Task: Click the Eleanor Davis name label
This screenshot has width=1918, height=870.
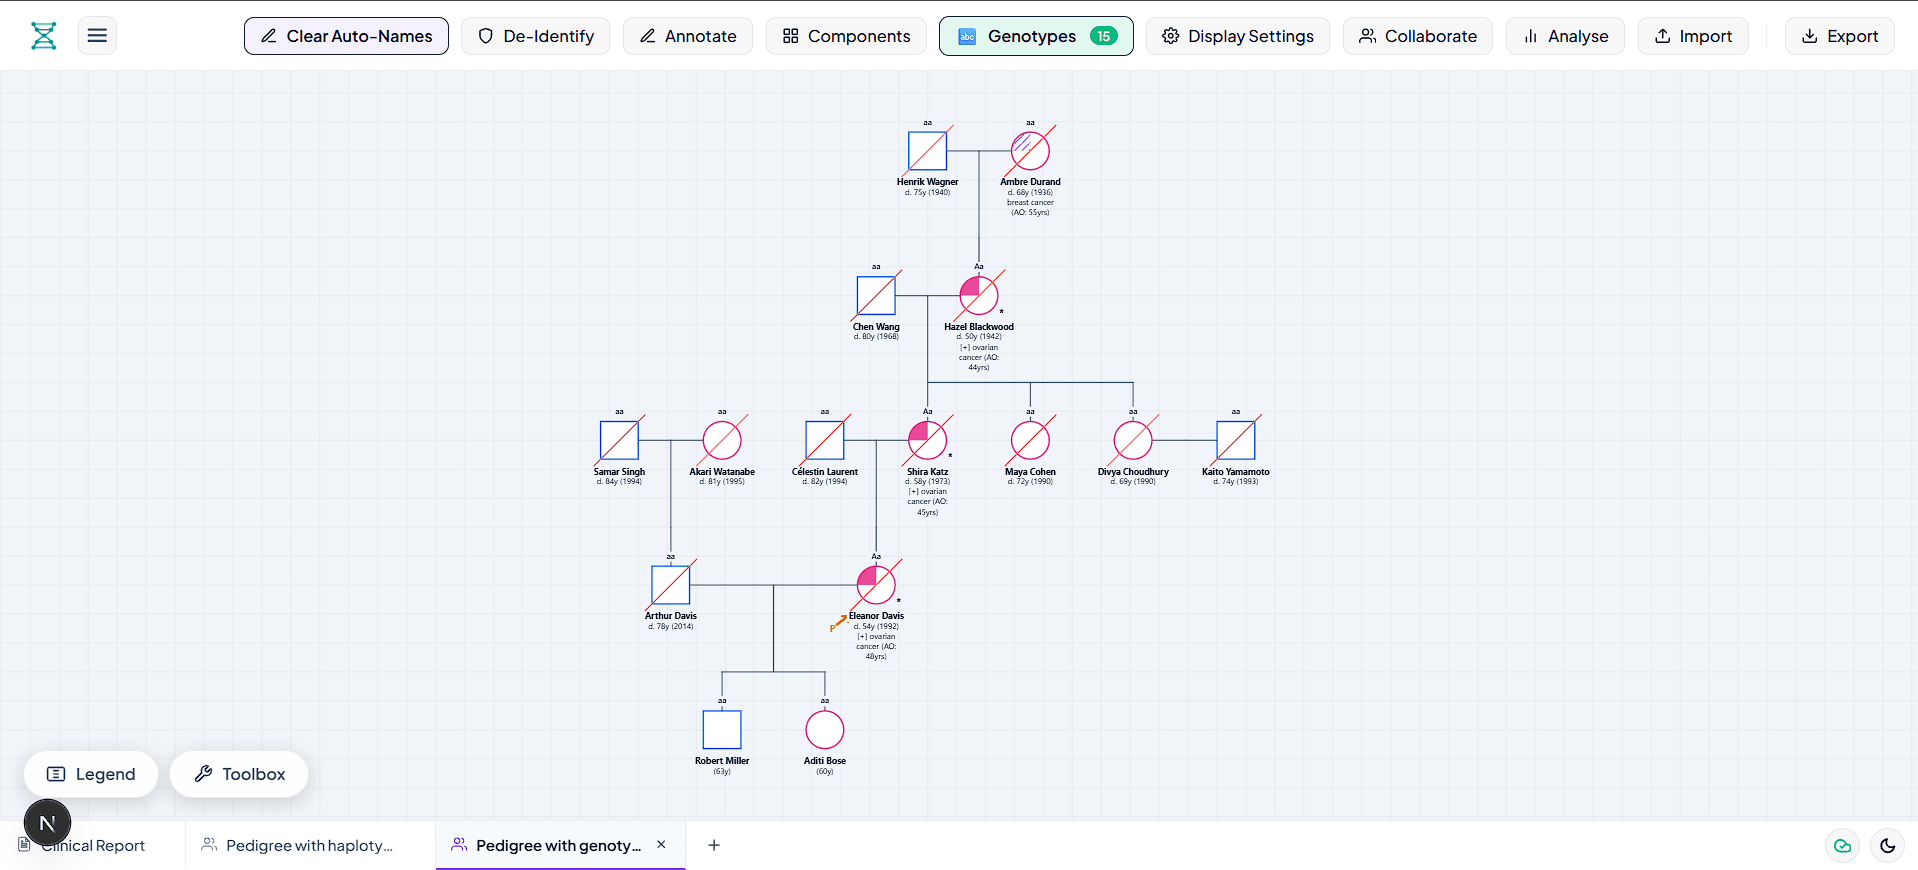Action: (876, 616)
